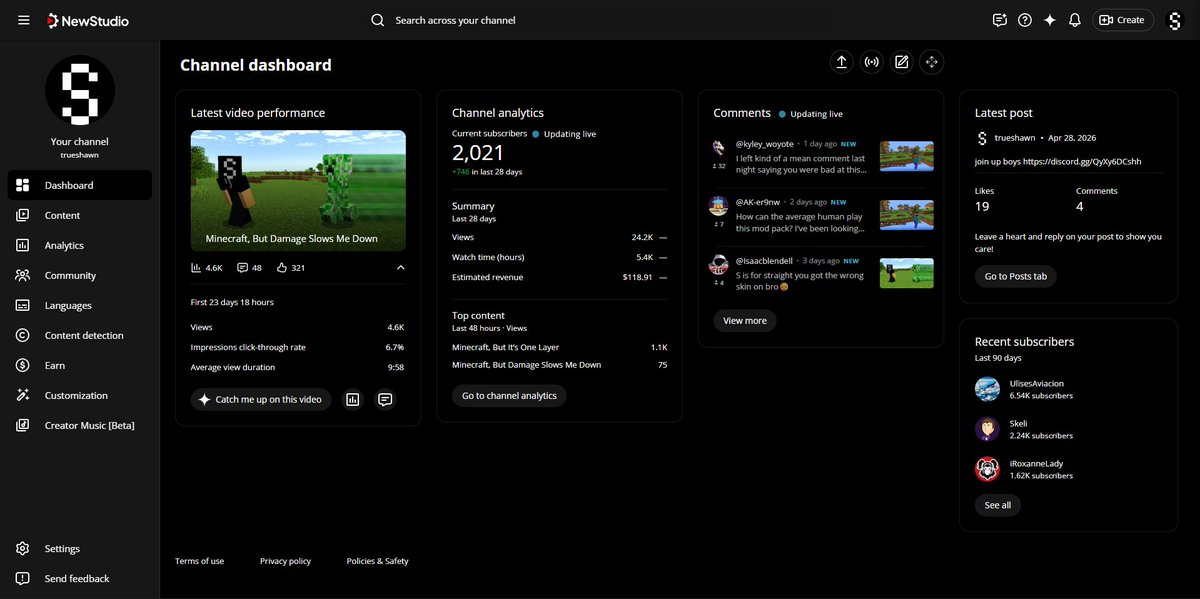Open Content detection in the sidebar
This screenshot has height=599, width=1200.
coord(80,335)
